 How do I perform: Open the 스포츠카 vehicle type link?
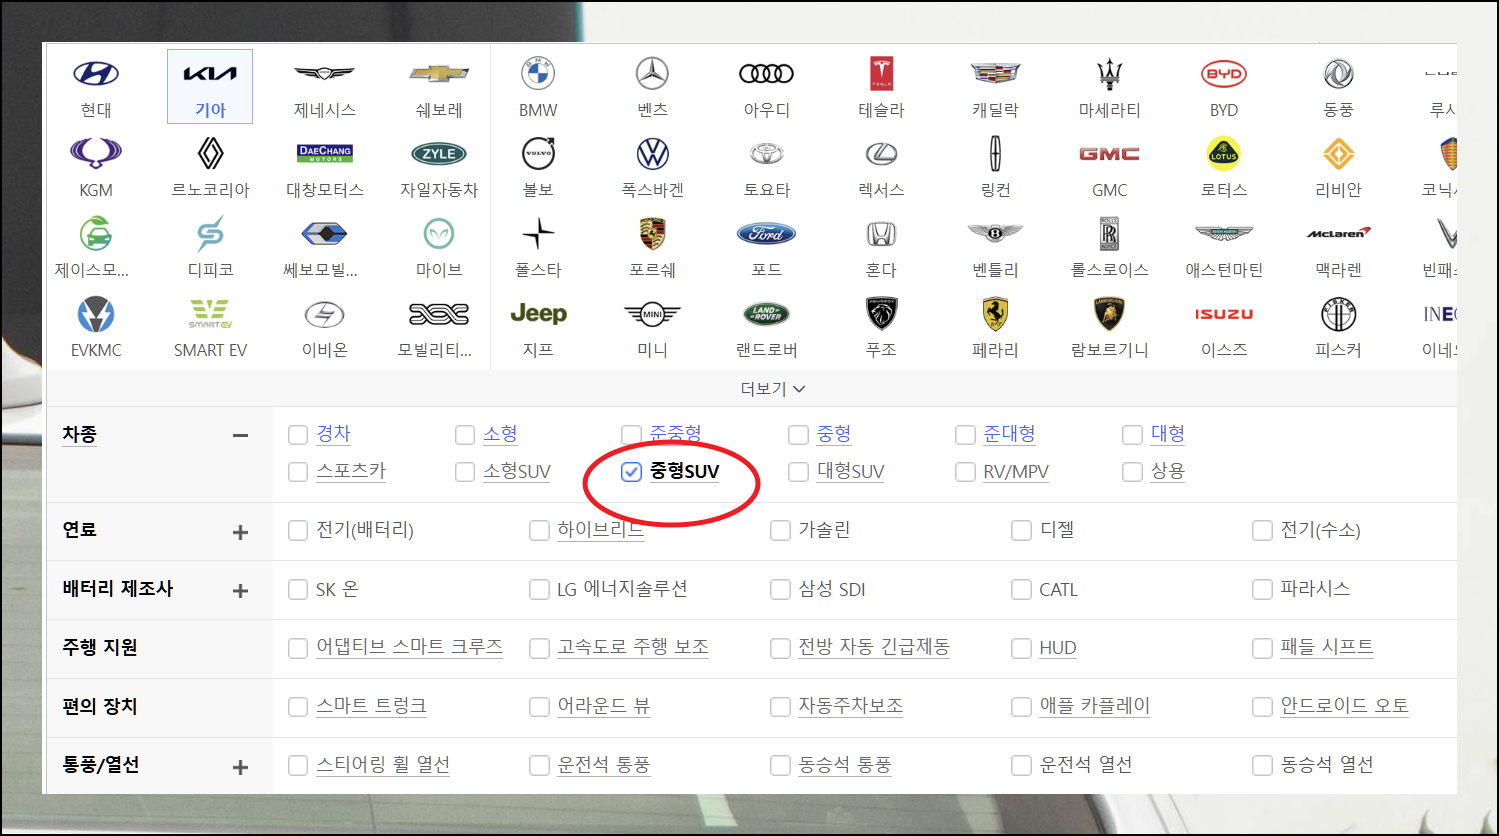tap(351, 472)
